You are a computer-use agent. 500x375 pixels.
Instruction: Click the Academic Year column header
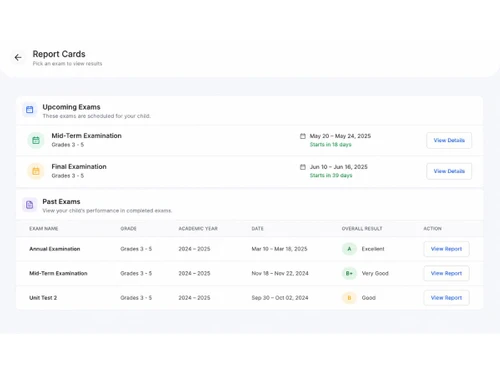coord(198,229)
